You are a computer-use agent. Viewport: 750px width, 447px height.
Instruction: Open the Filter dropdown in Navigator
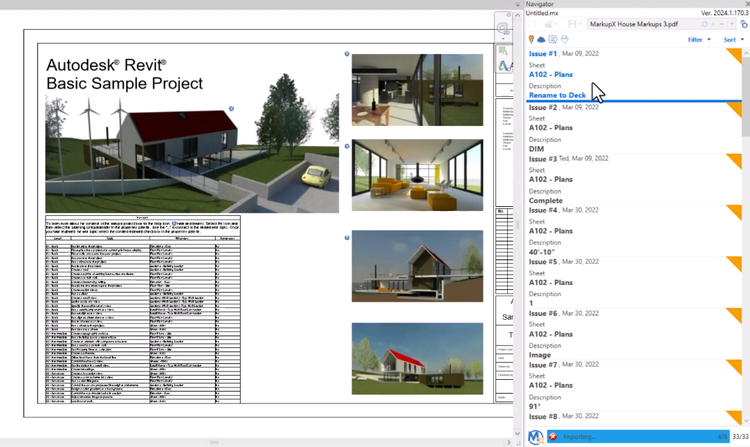pyautogui.click(x=699, y=40)
